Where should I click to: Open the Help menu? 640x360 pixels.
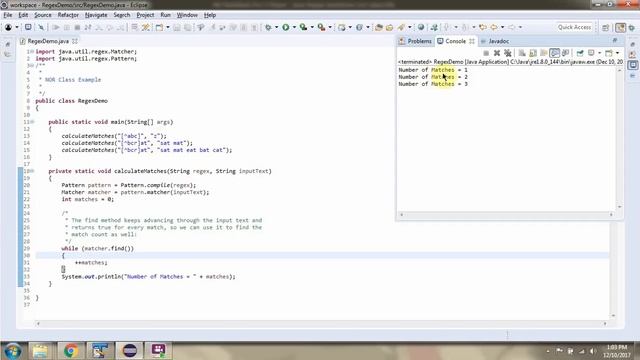pos(210,15)
